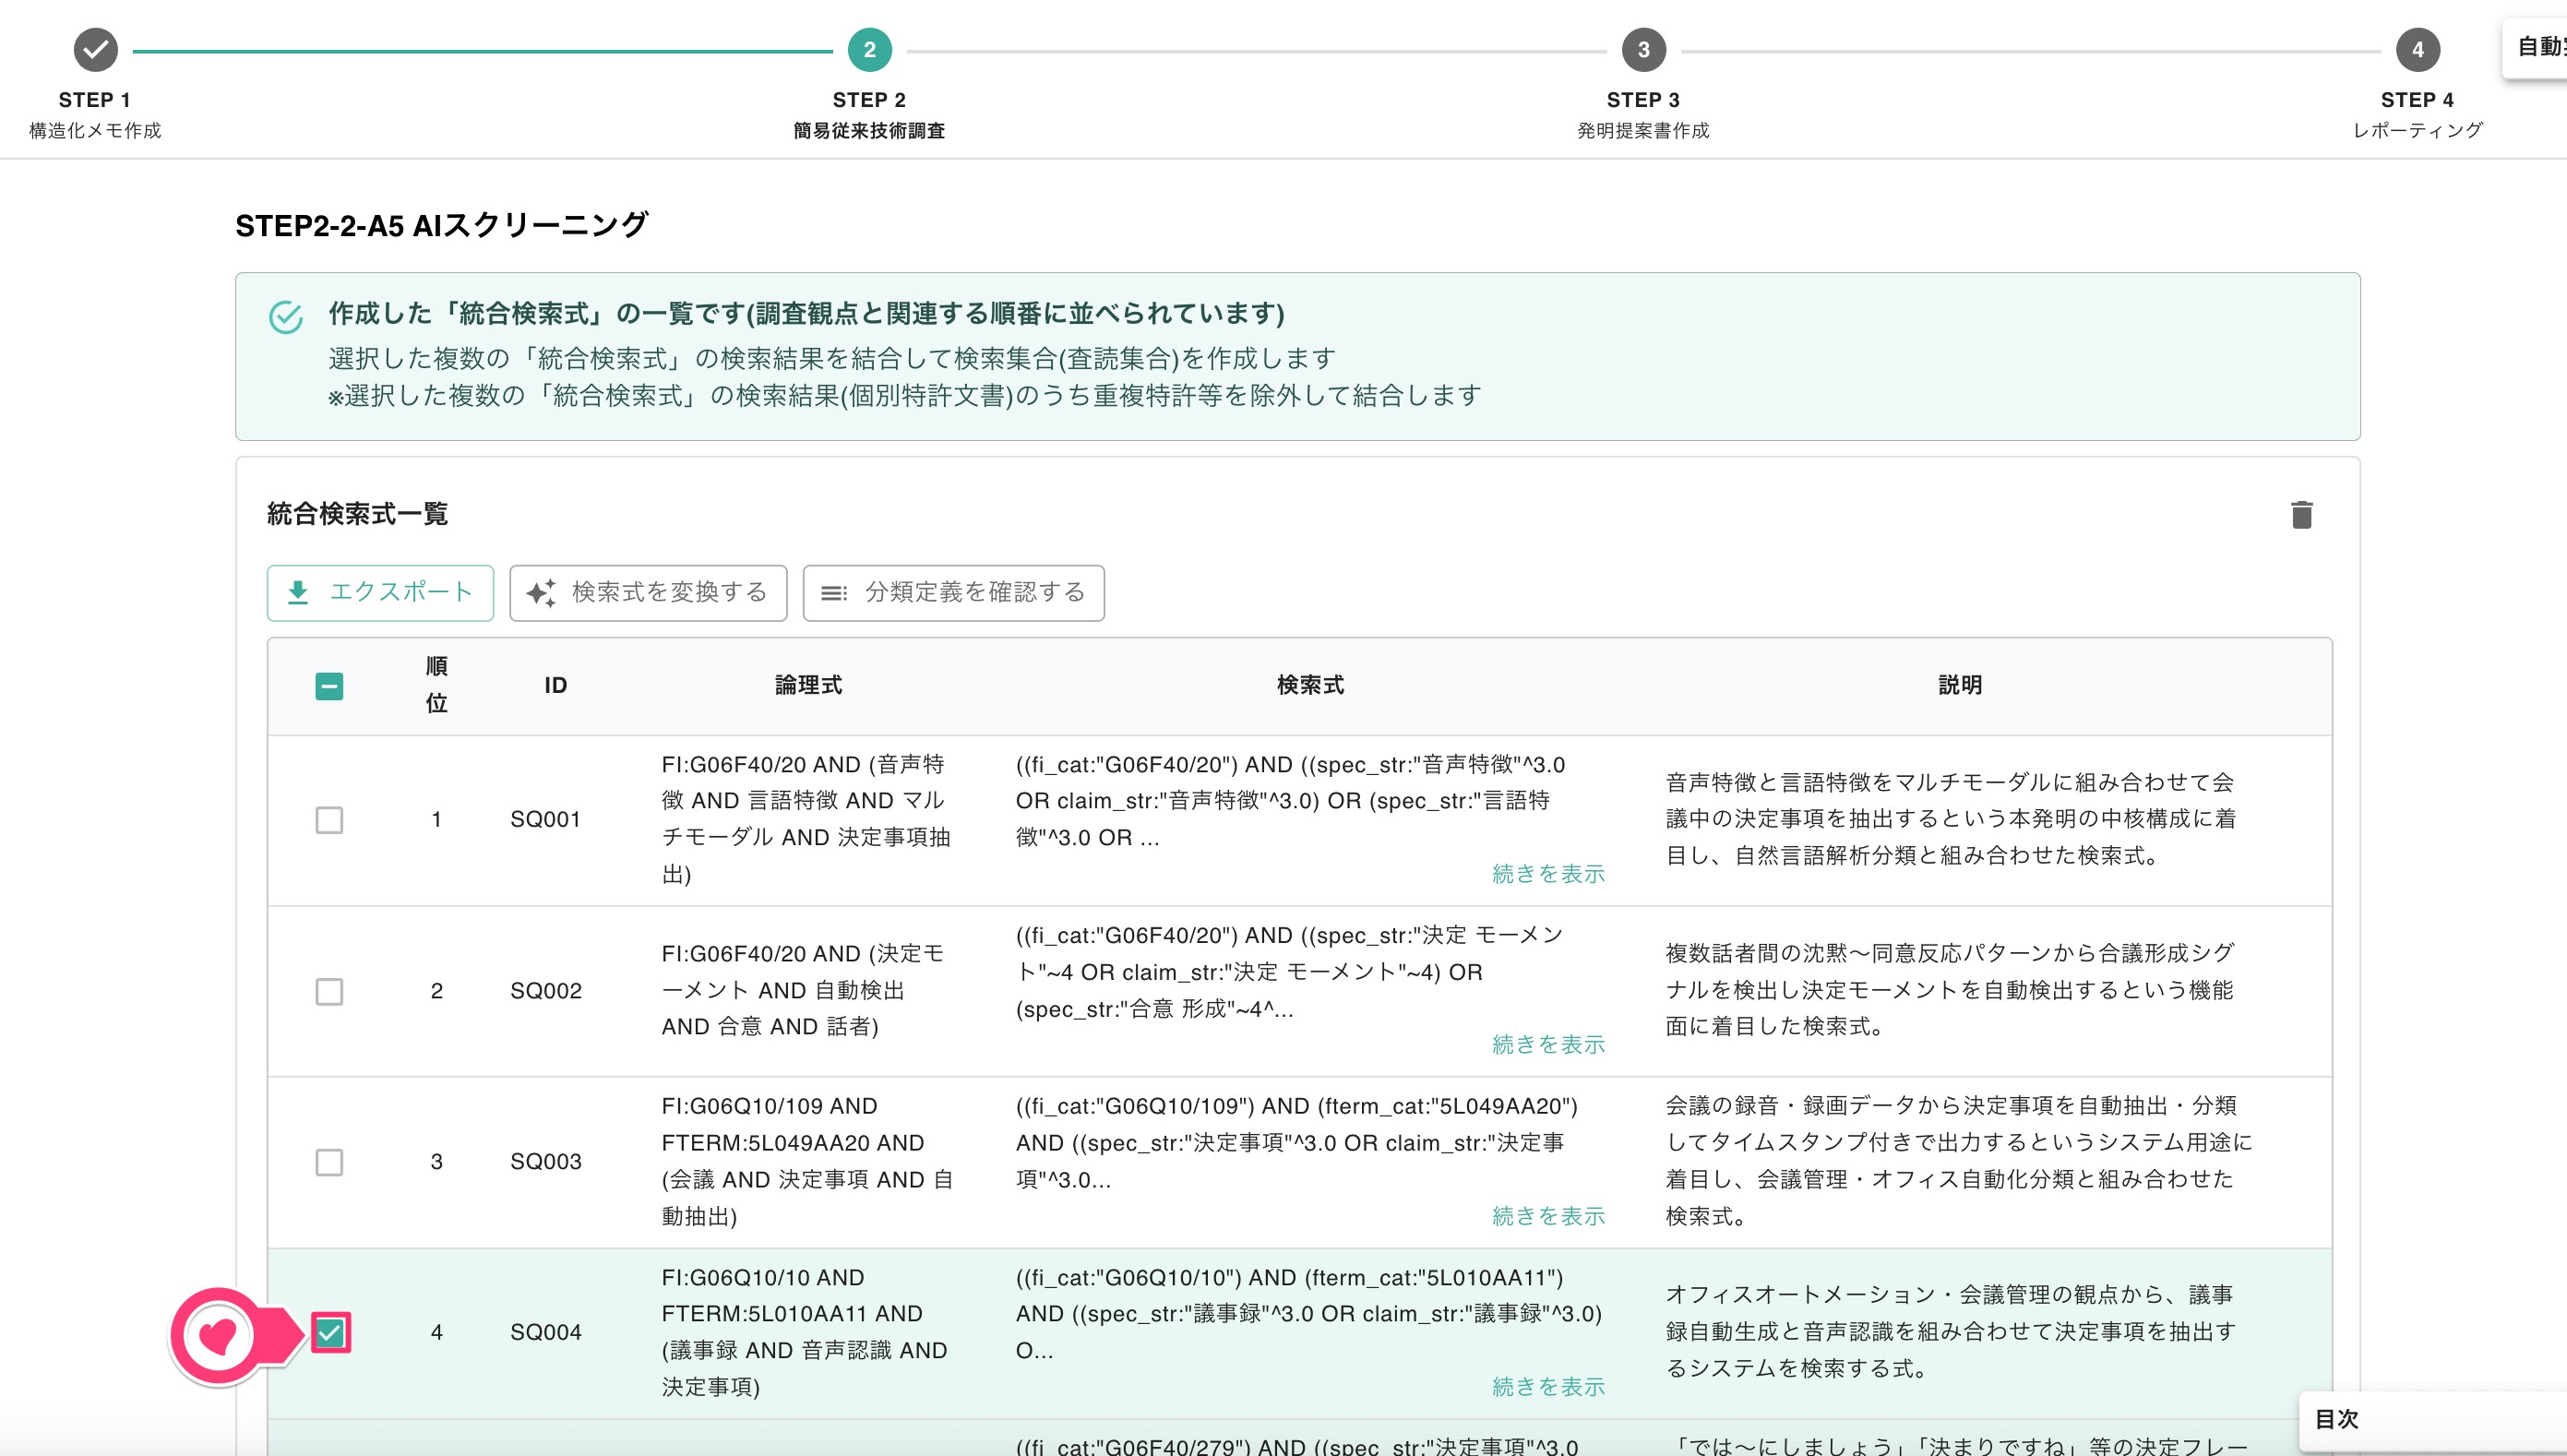
Task: Click the rank number 1 cell
Action: [x=436, y=819]
